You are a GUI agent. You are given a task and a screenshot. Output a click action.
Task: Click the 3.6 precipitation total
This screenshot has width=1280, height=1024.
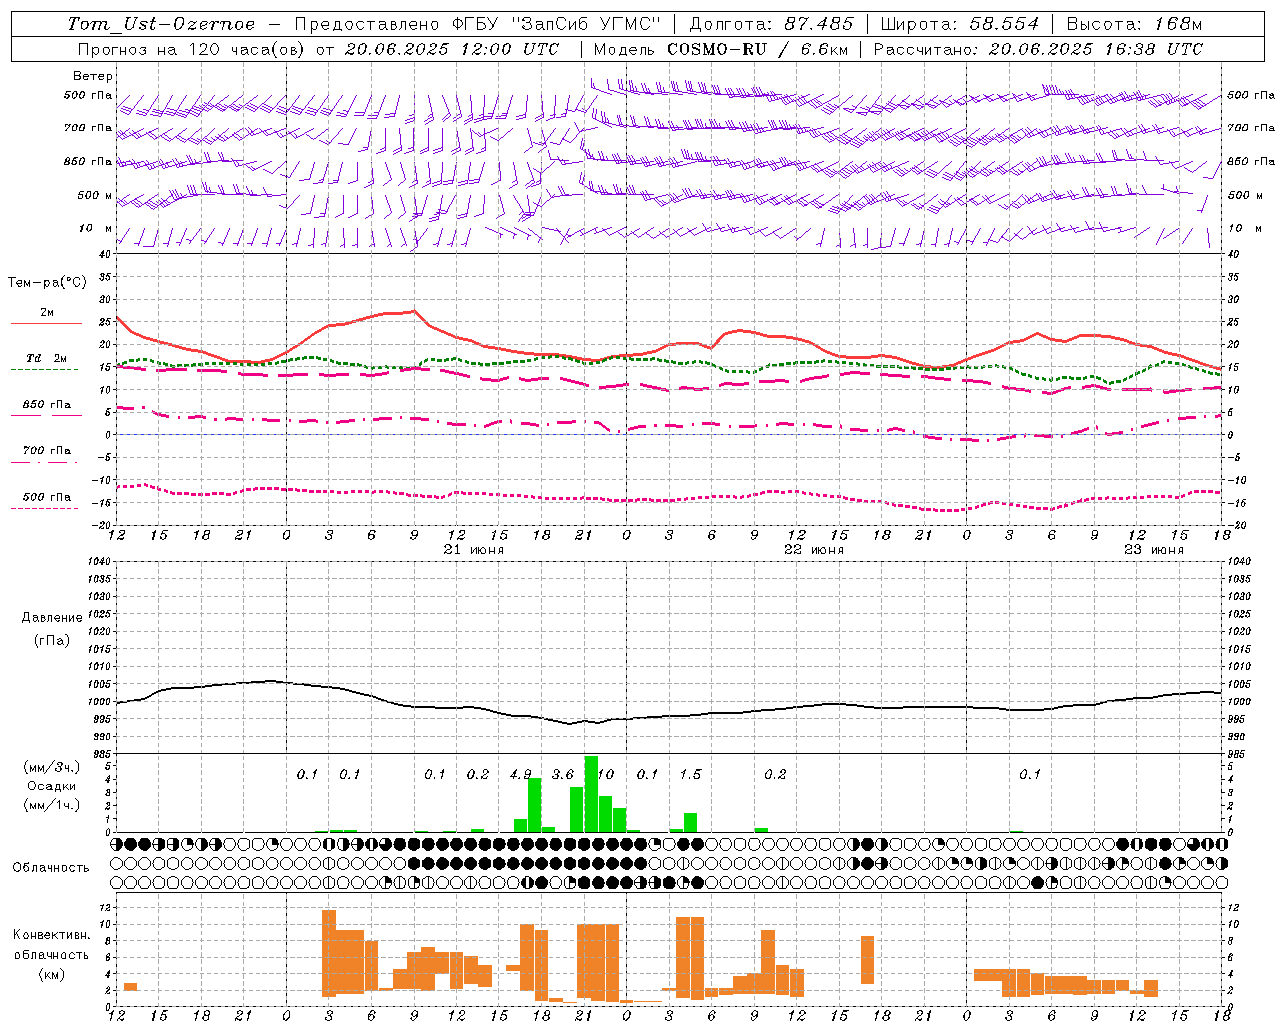(563, 775)
